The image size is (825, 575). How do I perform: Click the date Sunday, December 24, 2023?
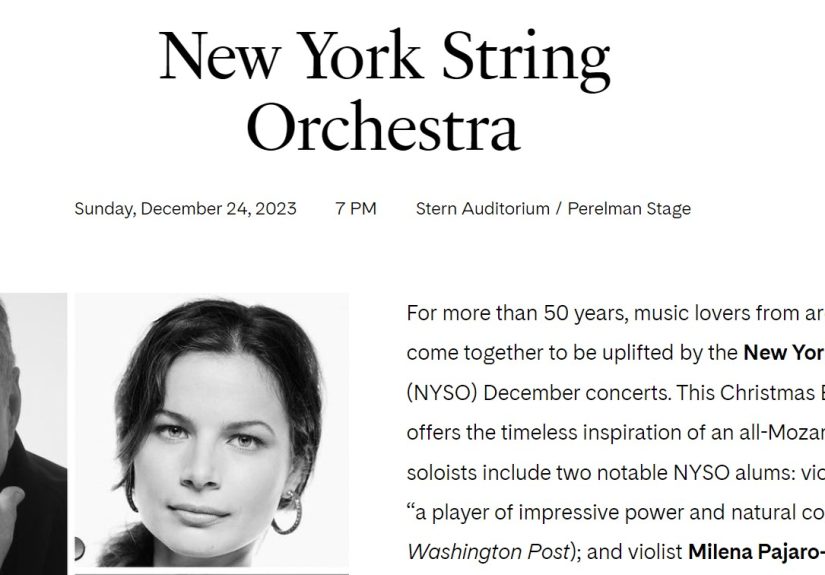click(x=185, y=209)
